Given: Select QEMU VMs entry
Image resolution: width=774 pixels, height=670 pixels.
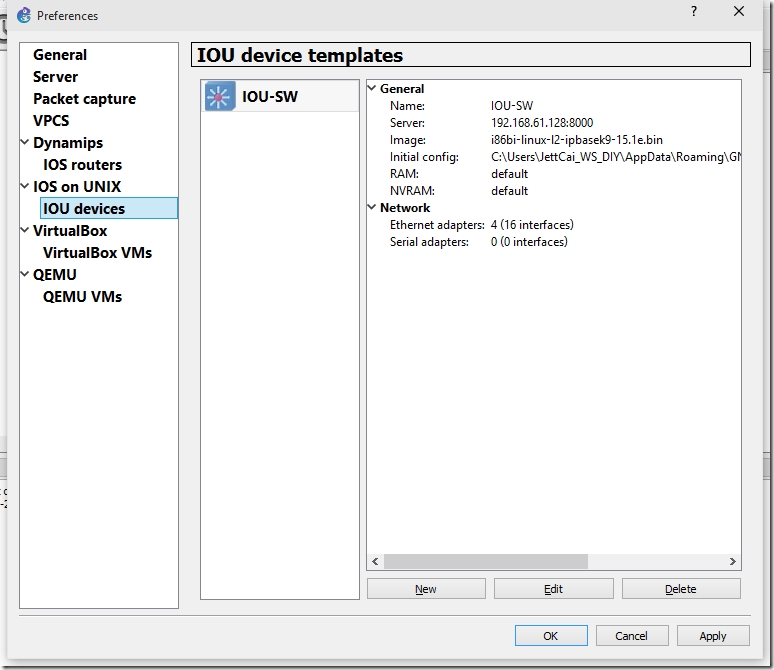Looking at the screenshot, I should 82,297.
